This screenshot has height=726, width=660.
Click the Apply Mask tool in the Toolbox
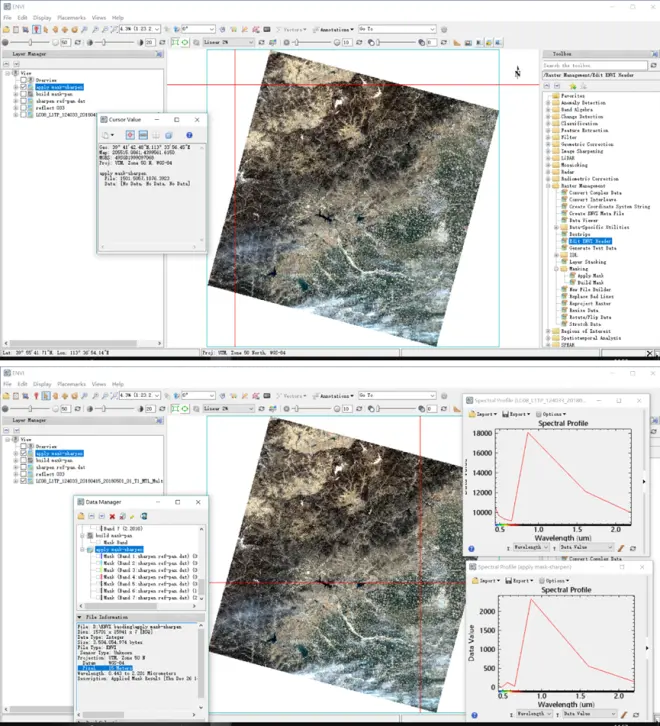591,275
